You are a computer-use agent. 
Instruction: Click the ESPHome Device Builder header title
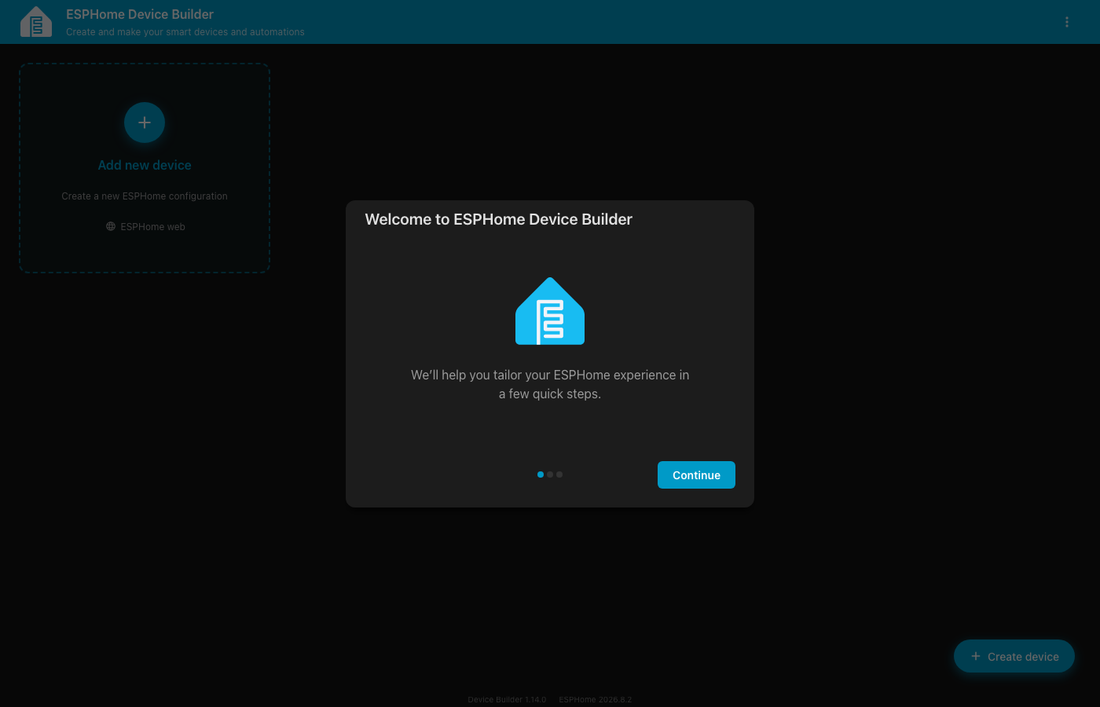click(x=140, y=14)
